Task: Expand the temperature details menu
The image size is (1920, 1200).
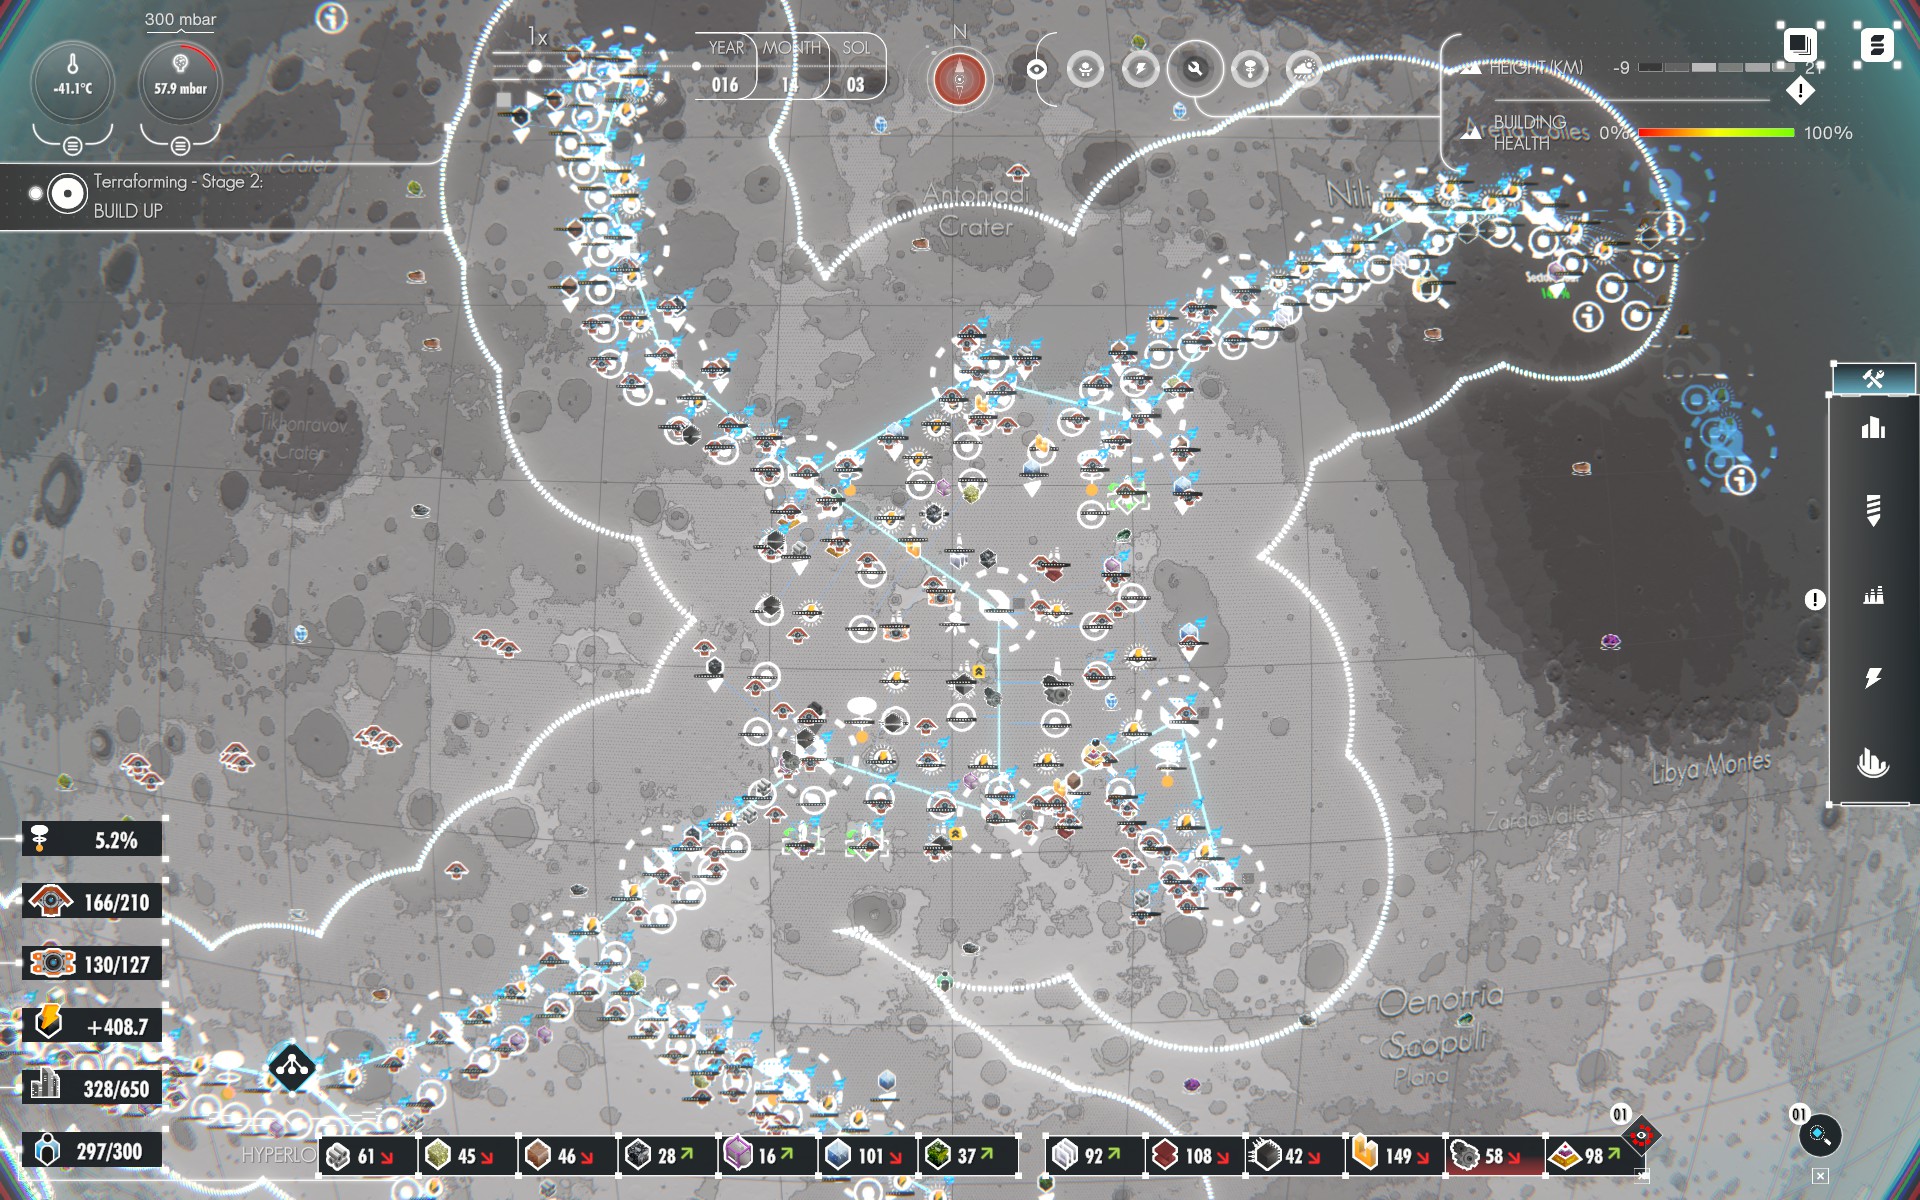Action: coord(72,146)
